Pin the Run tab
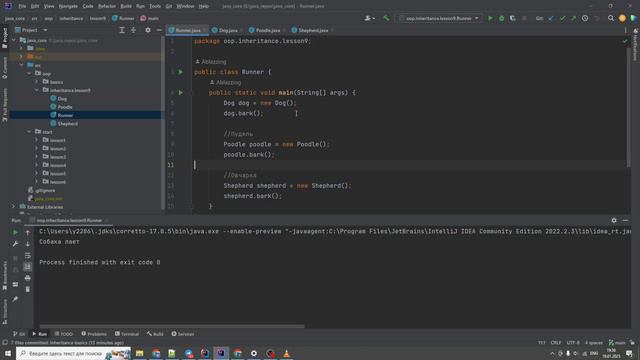Image resolution: width=640 pixels, height=360 pixels. (x=15, y=299)
